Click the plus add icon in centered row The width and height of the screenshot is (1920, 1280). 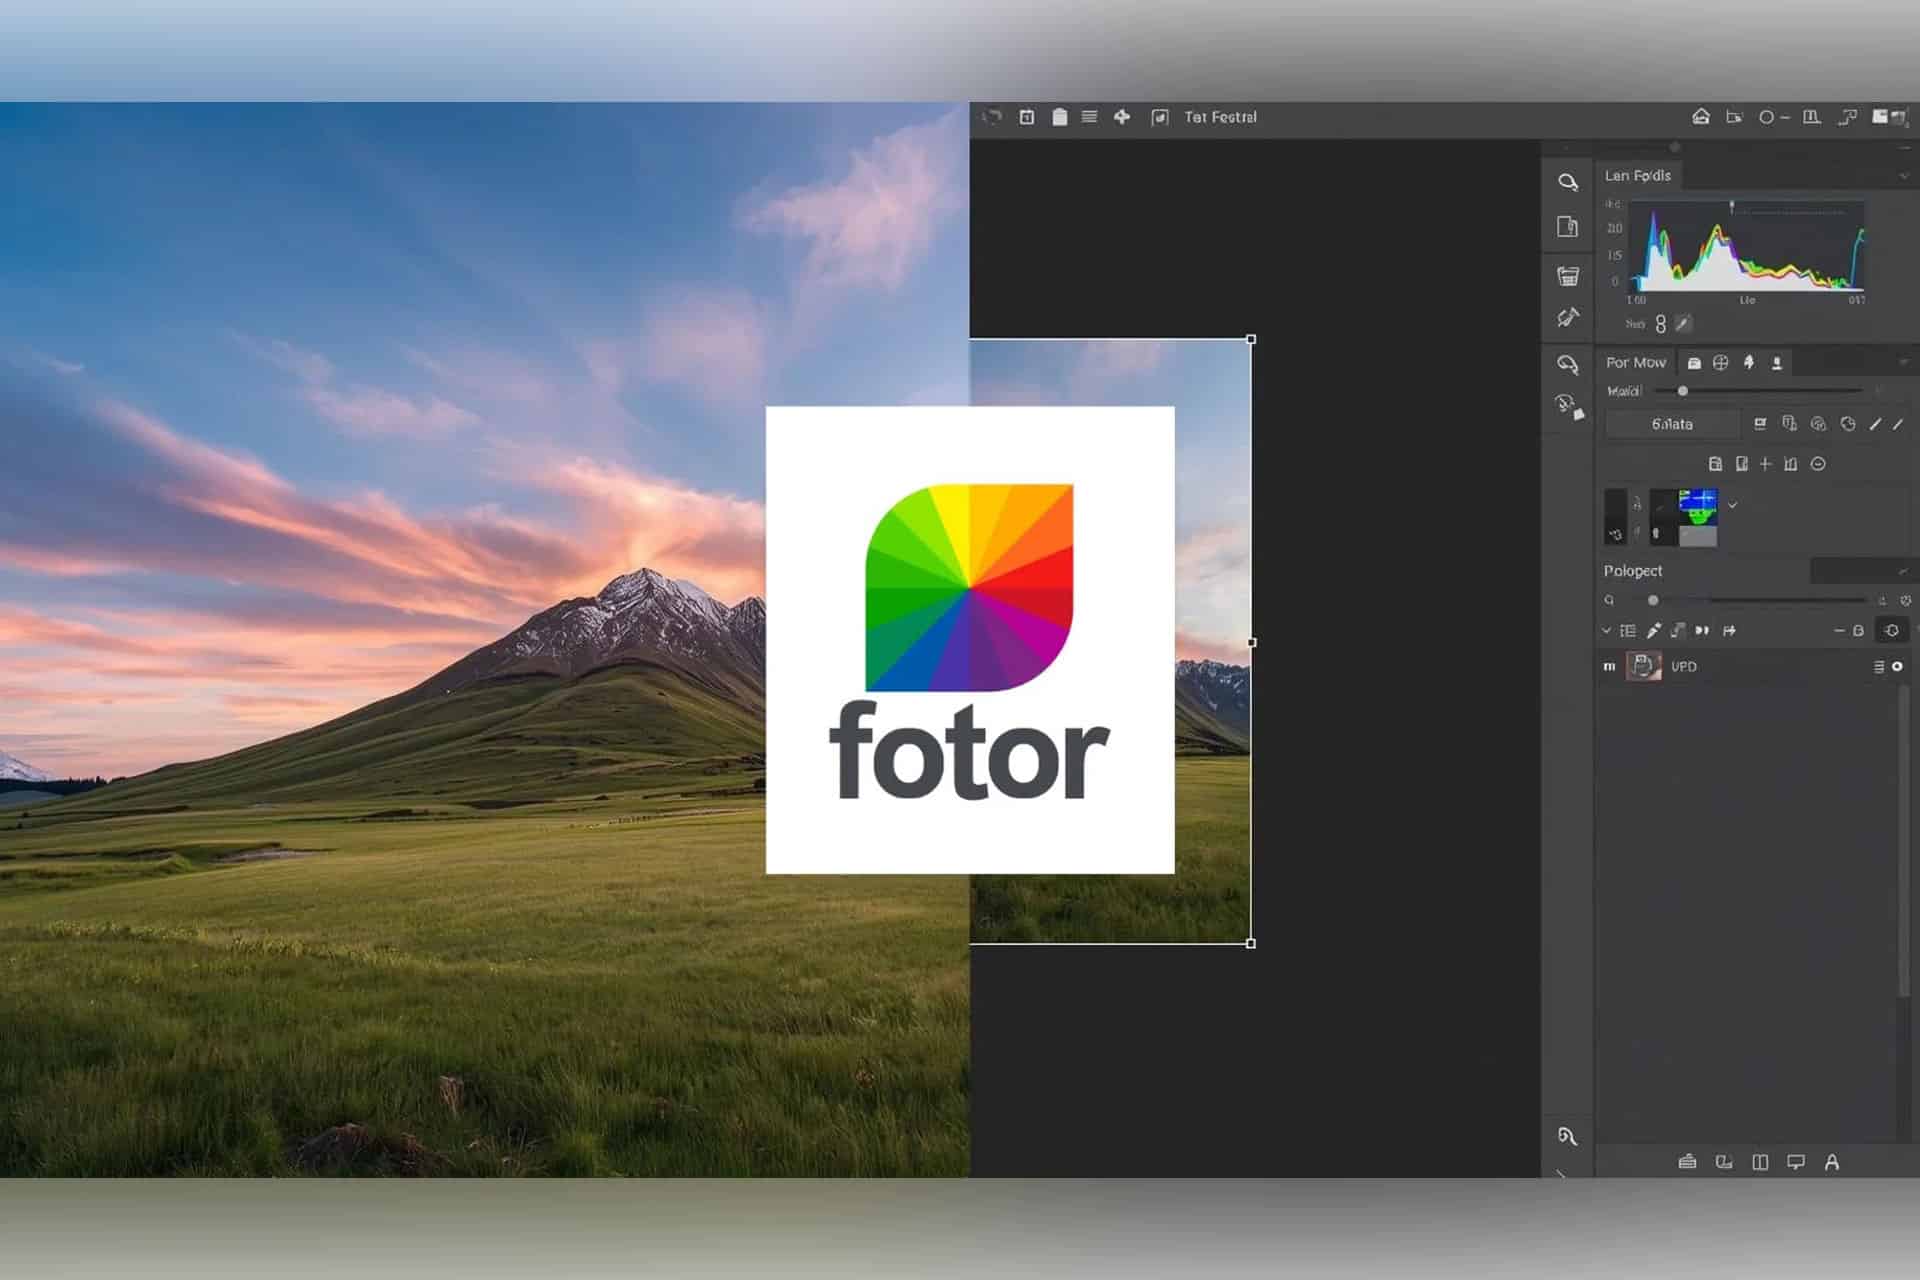(1765, 464)
